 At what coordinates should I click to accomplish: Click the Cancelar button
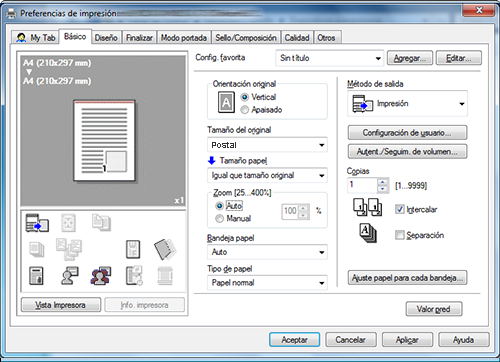[x=351, y=340]
